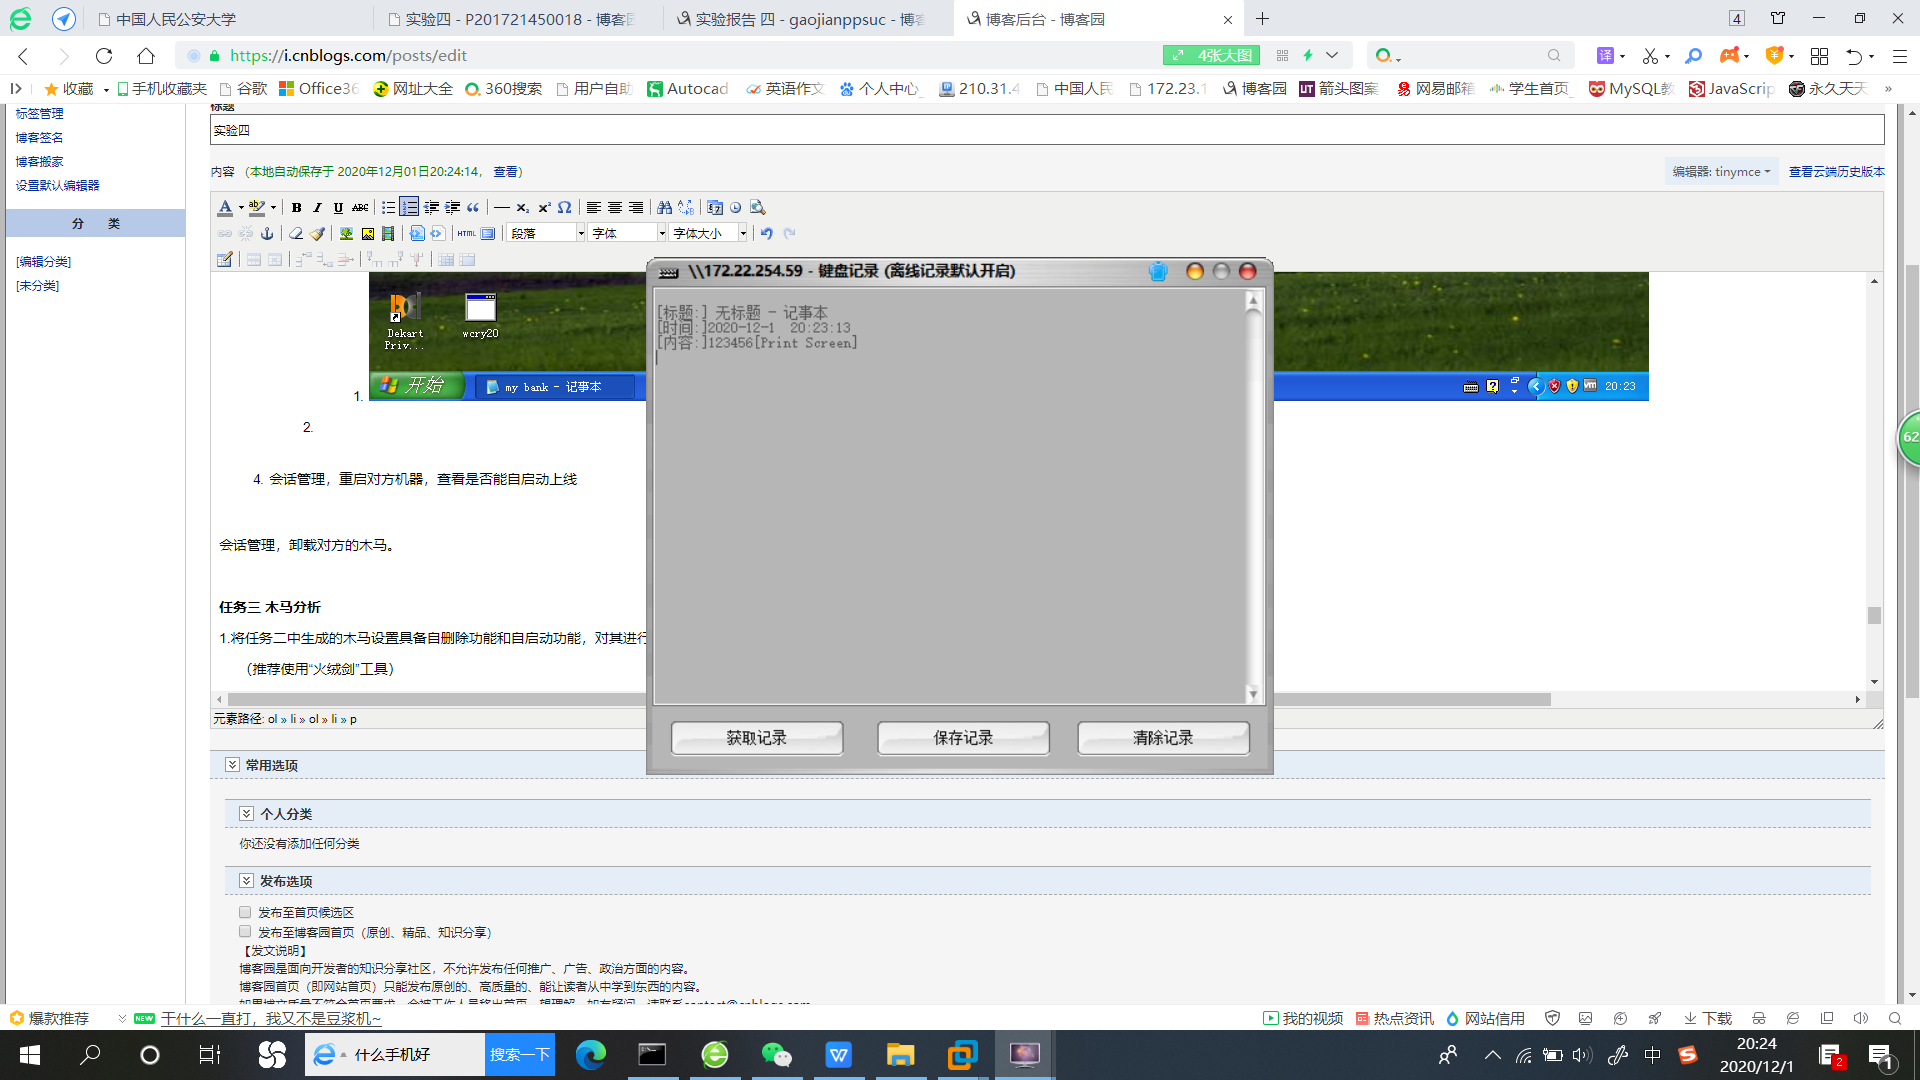
Task: Click the 清除记录 button
Action: (1163, 738)
